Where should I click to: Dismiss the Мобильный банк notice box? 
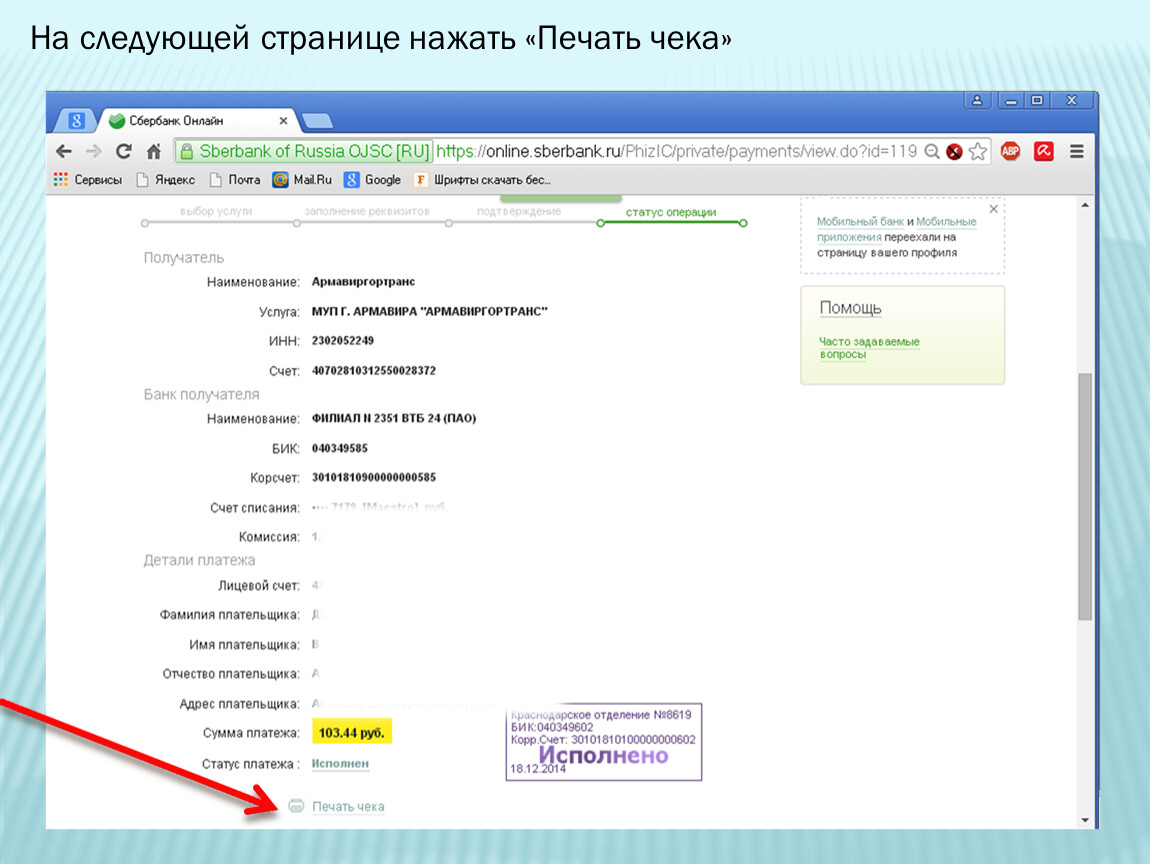click(993, 209)
